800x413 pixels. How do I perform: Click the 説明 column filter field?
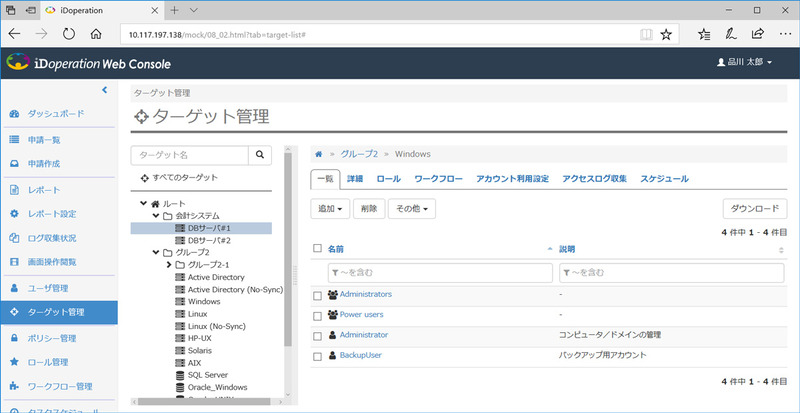point(671,273)
